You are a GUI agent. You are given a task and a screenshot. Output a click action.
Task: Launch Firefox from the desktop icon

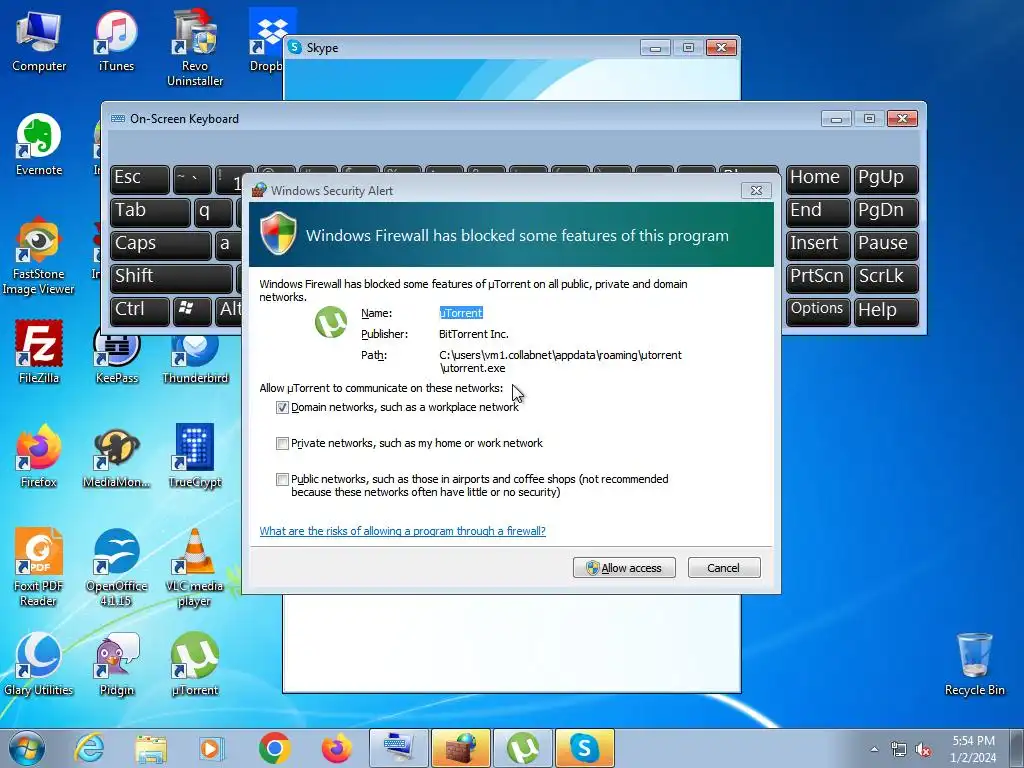[x=39, y=456]
